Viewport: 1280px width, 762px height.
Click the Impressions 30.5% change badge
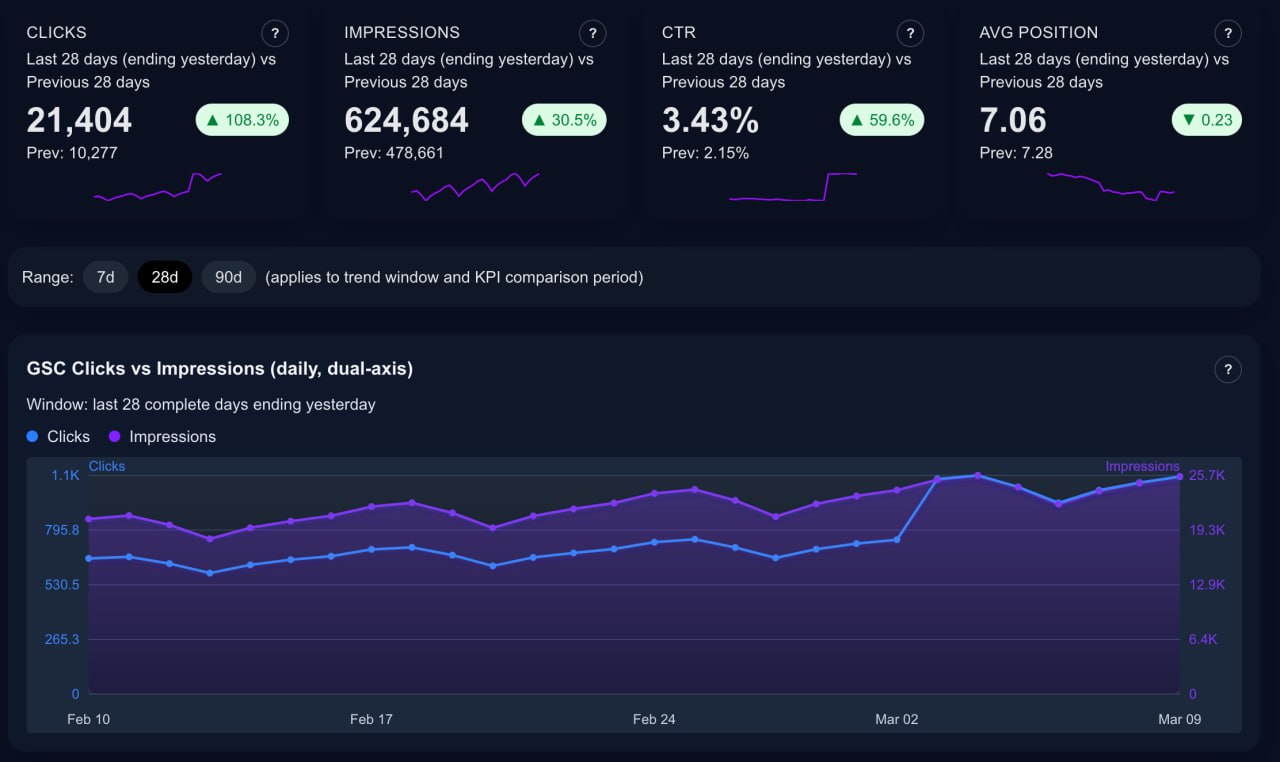[564, 121]
